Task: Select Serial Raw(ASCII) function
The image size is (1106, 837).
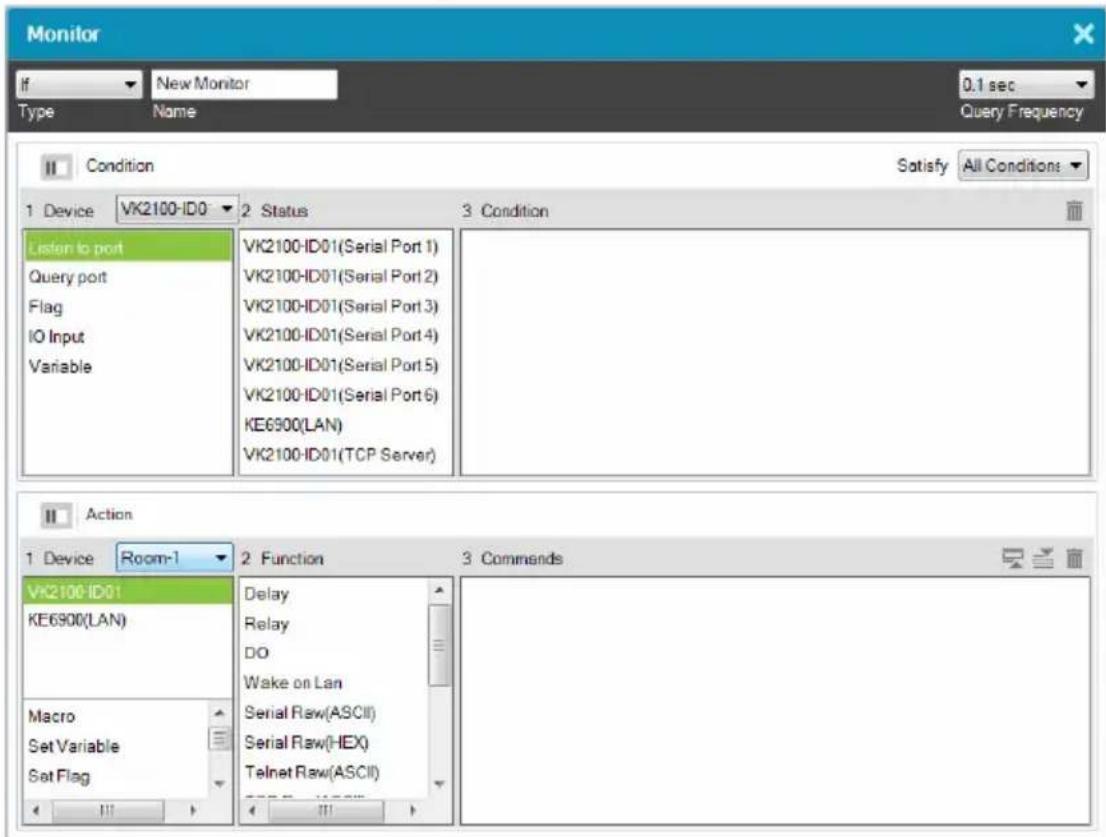Action: click(335, 713)
